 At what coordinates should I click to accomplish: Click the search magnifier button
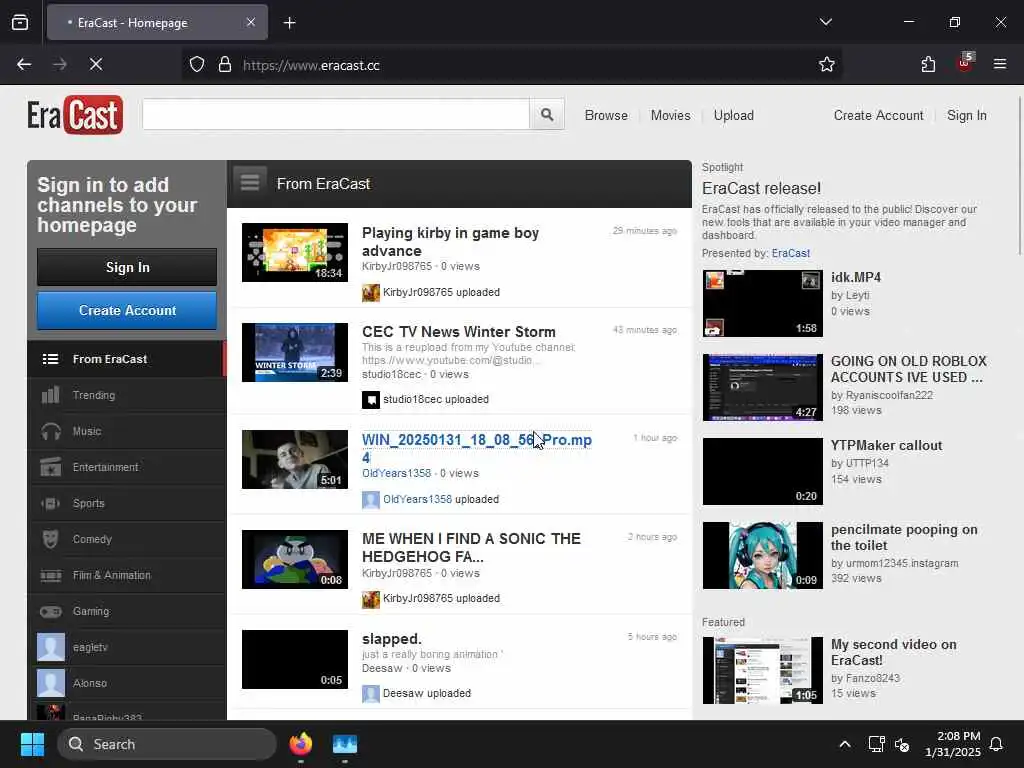[x=547, y=115]
